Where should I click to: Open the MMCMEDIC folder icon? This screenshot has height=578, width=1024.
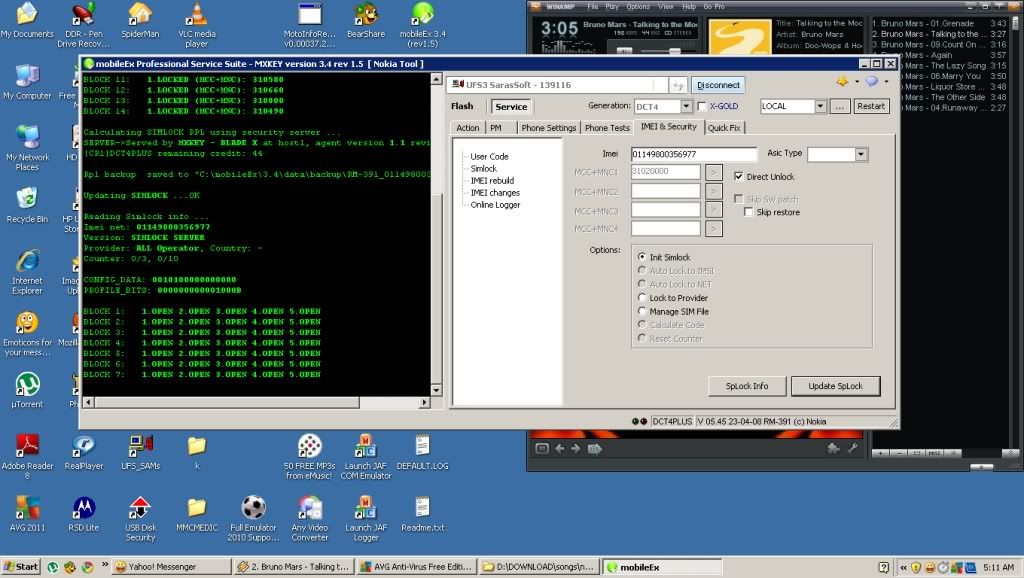[x=197, y=513]
